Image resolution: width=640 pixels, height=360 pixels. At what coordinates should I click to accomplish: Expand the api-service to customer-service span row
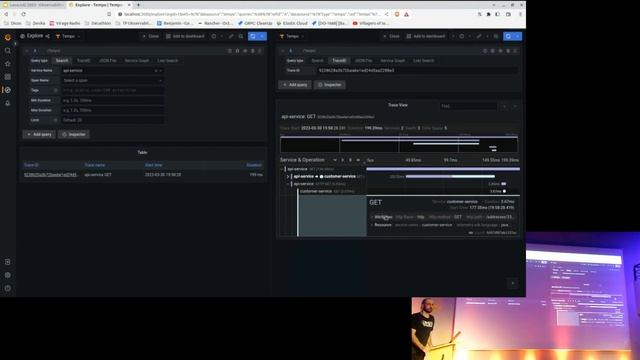pos(288,176)
